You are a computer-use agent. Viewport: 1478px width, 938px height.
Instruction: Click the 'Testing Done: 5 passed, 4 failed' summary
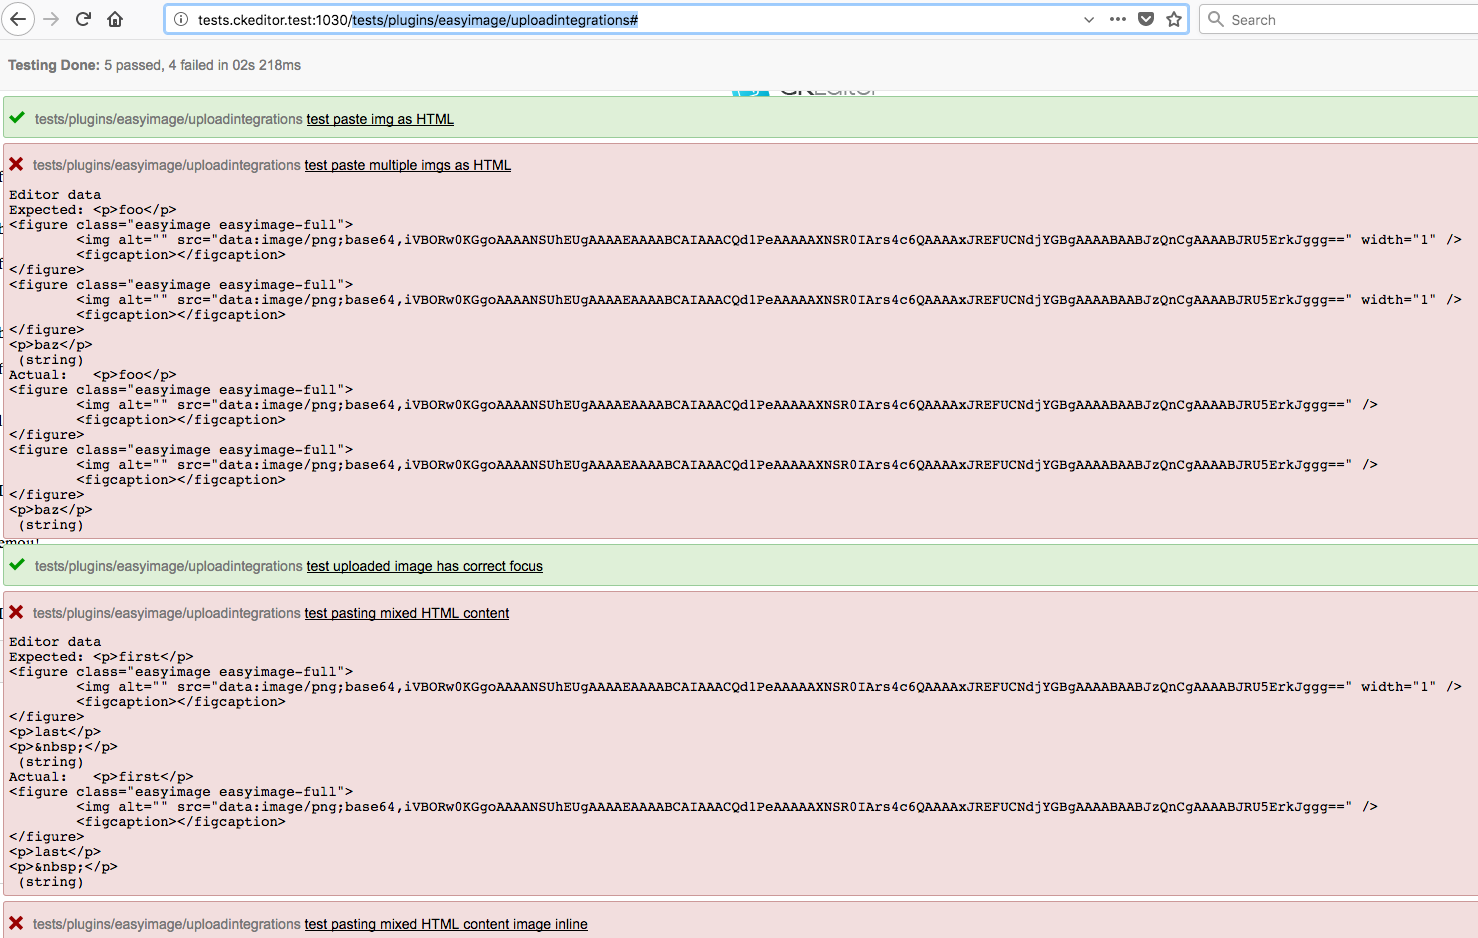coord(154,65)
